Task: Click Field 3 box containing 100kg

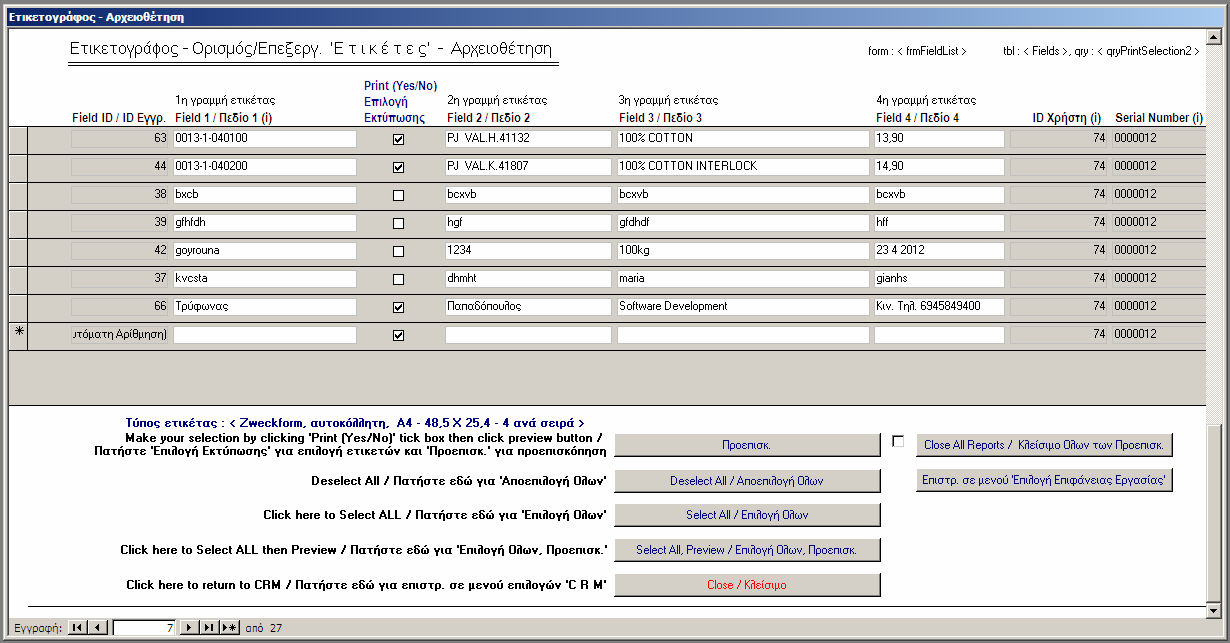Action: [x=743, y=251]
